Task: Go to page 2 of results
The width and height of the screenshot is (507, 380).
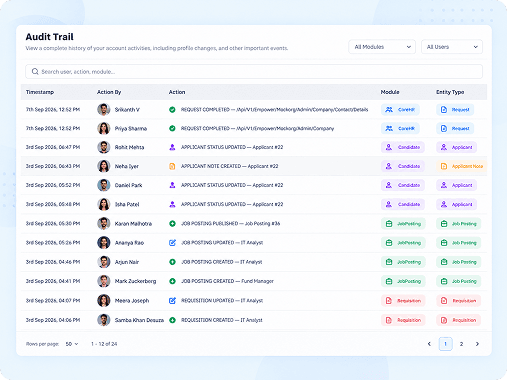Action: [461, 344]
